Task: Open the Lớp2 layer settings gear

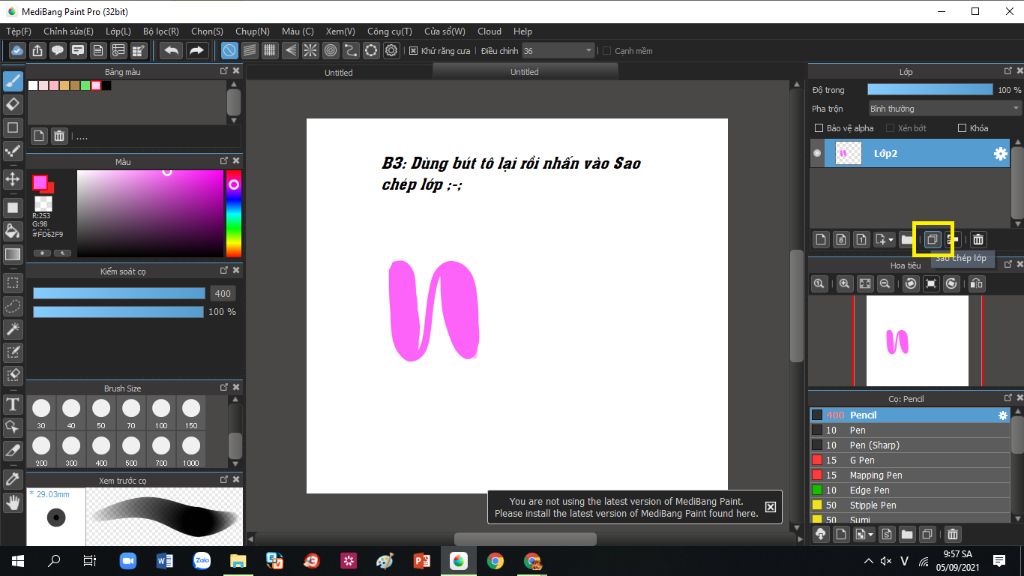Action: [1000, 153]
